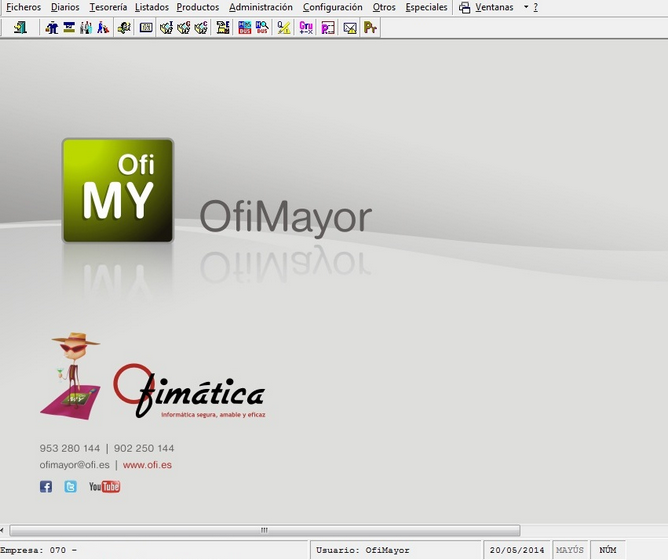Open the YouTube logo link
Screen dimensions: 668x560
click(x=104, y=487)
